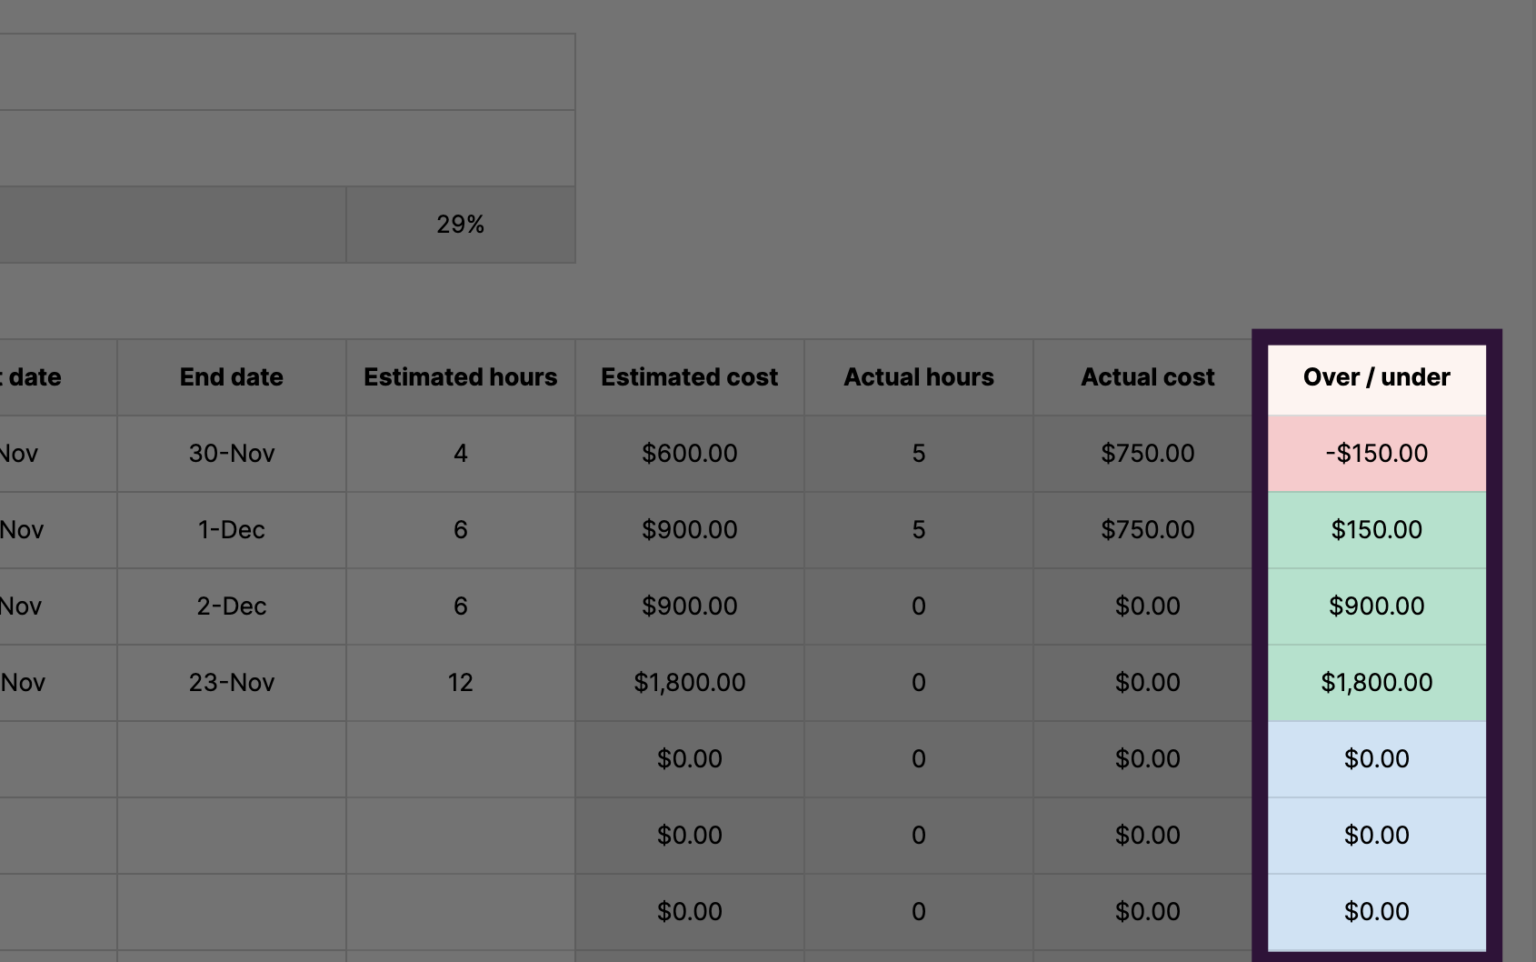This screenshot has height=962, width=1536.
Task: Select the first blue $0.00 over/under cell
Action: [x=1377, y=758]
